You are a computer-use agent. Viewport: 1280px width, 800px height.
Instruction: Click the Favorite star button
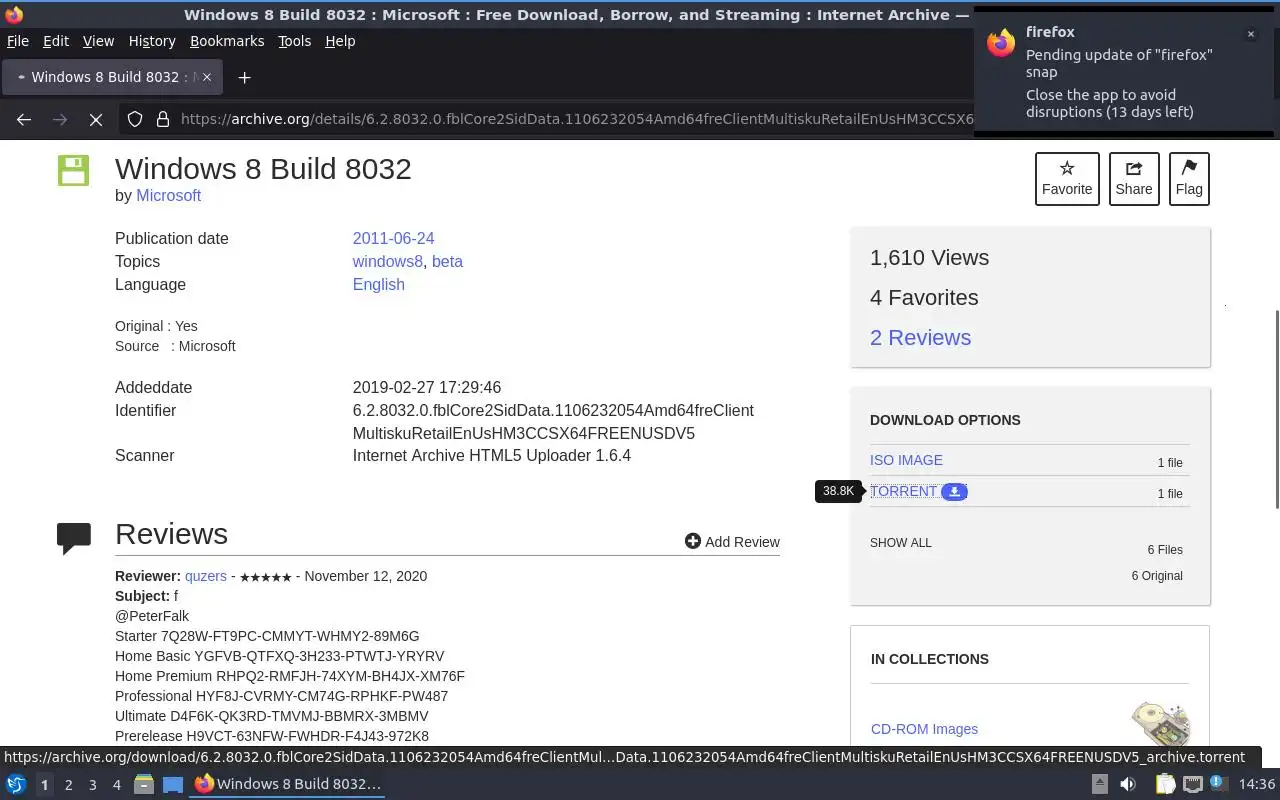tap(1067, 179)
